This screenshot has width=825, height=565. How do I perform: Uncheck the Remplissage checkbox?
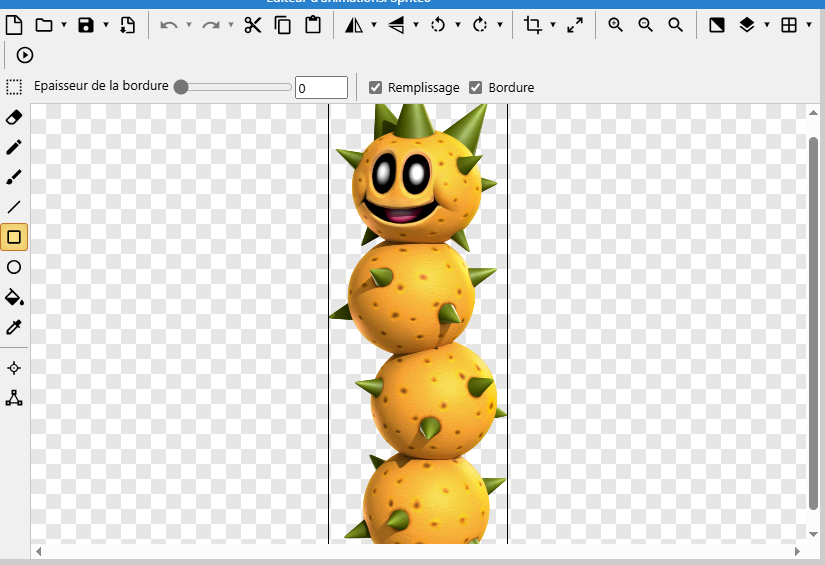375,87
